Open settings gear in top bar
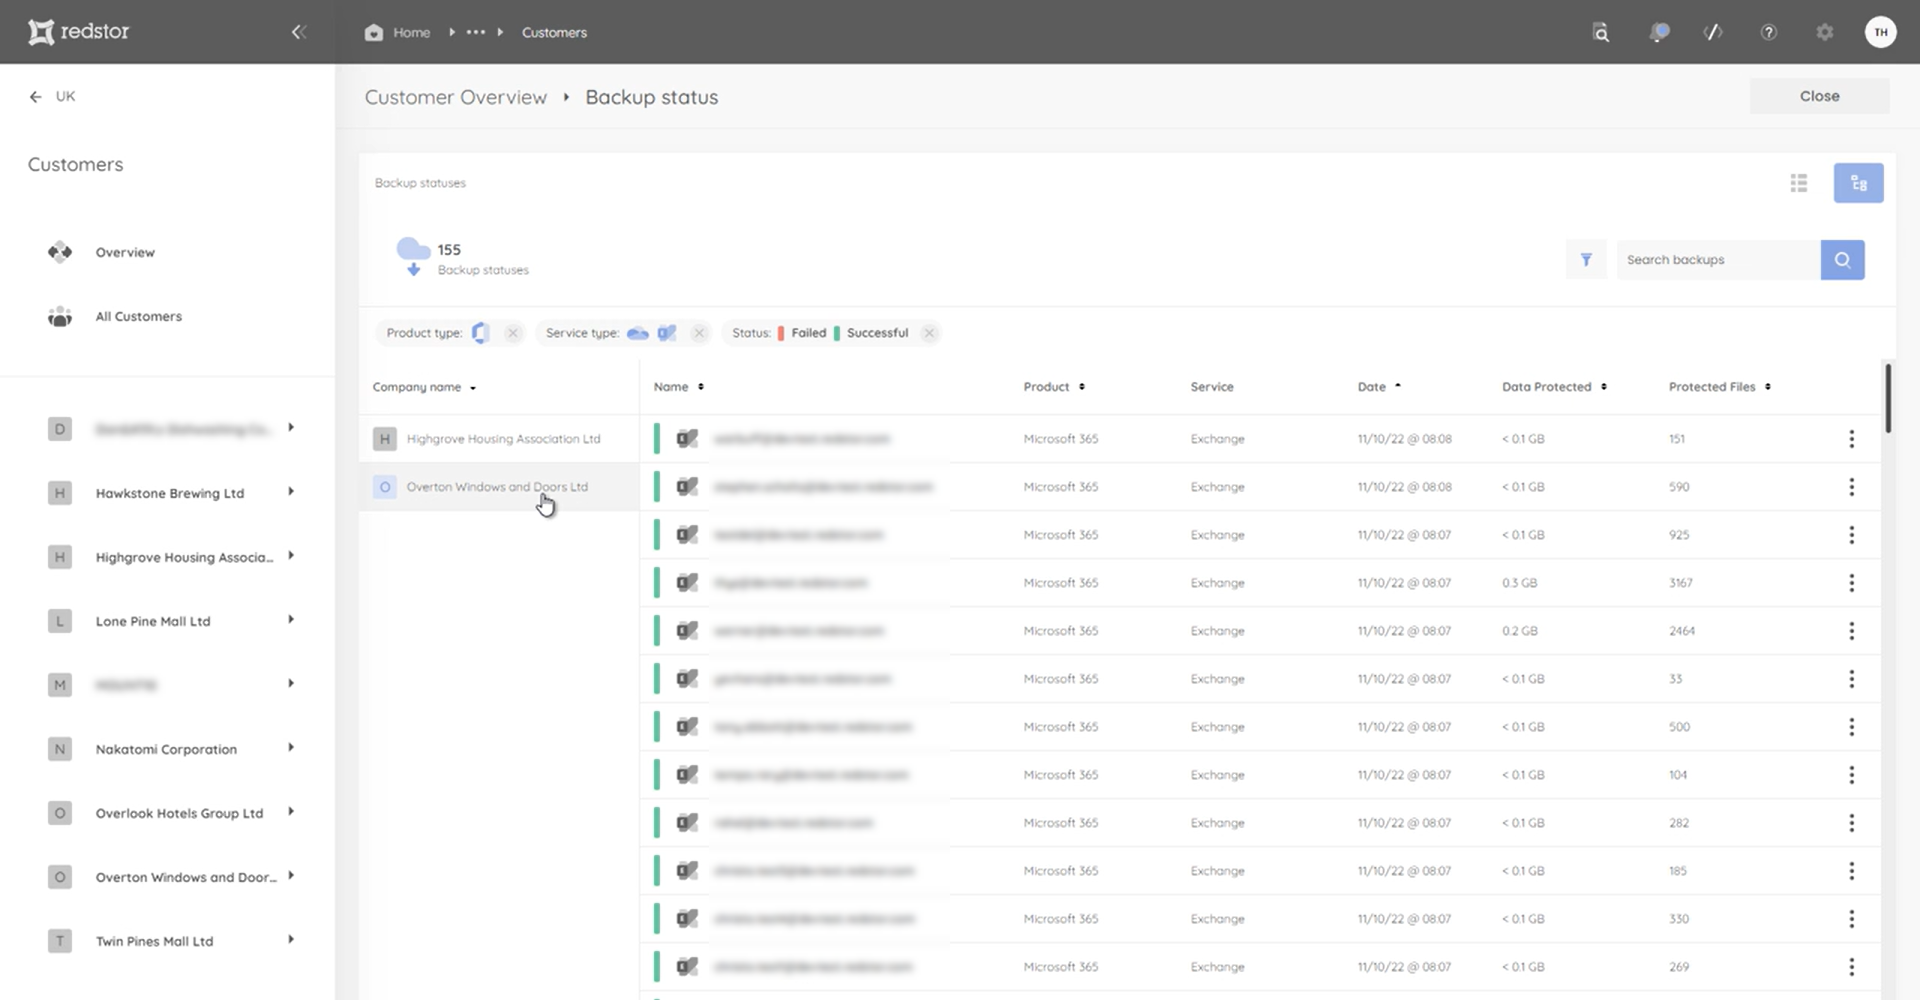 pyautogui.click(x=1825, y=32)
